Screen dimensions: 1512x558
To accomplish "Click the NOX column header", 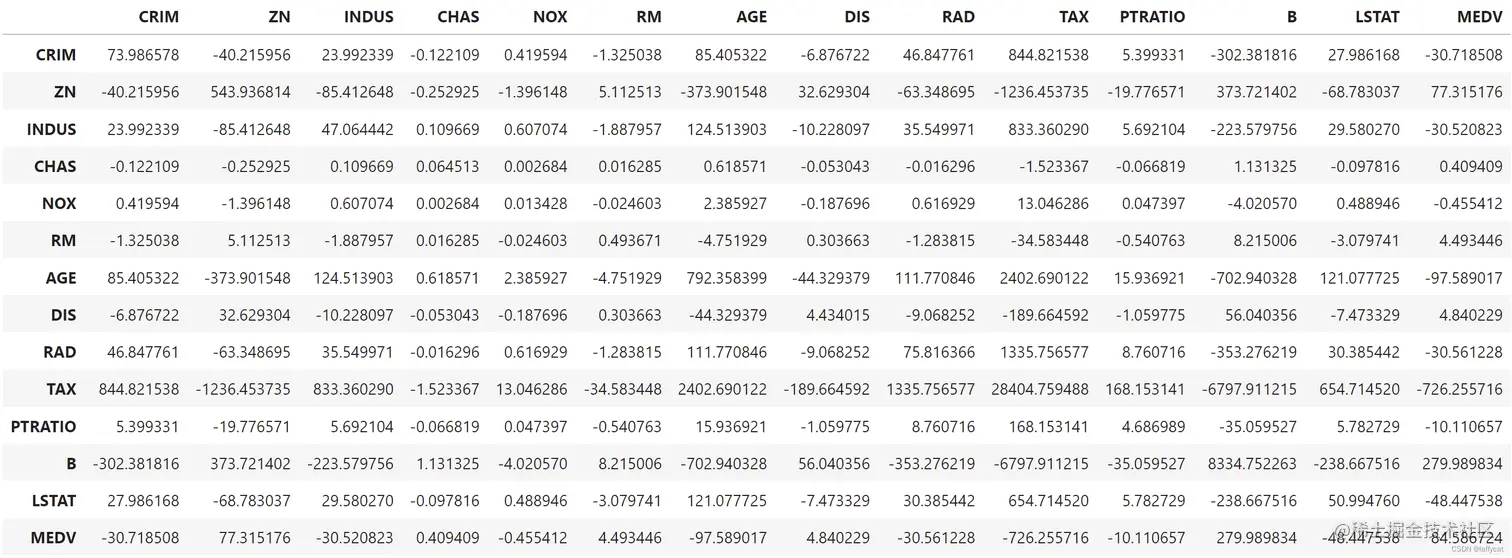I will [x=549, y=17].
